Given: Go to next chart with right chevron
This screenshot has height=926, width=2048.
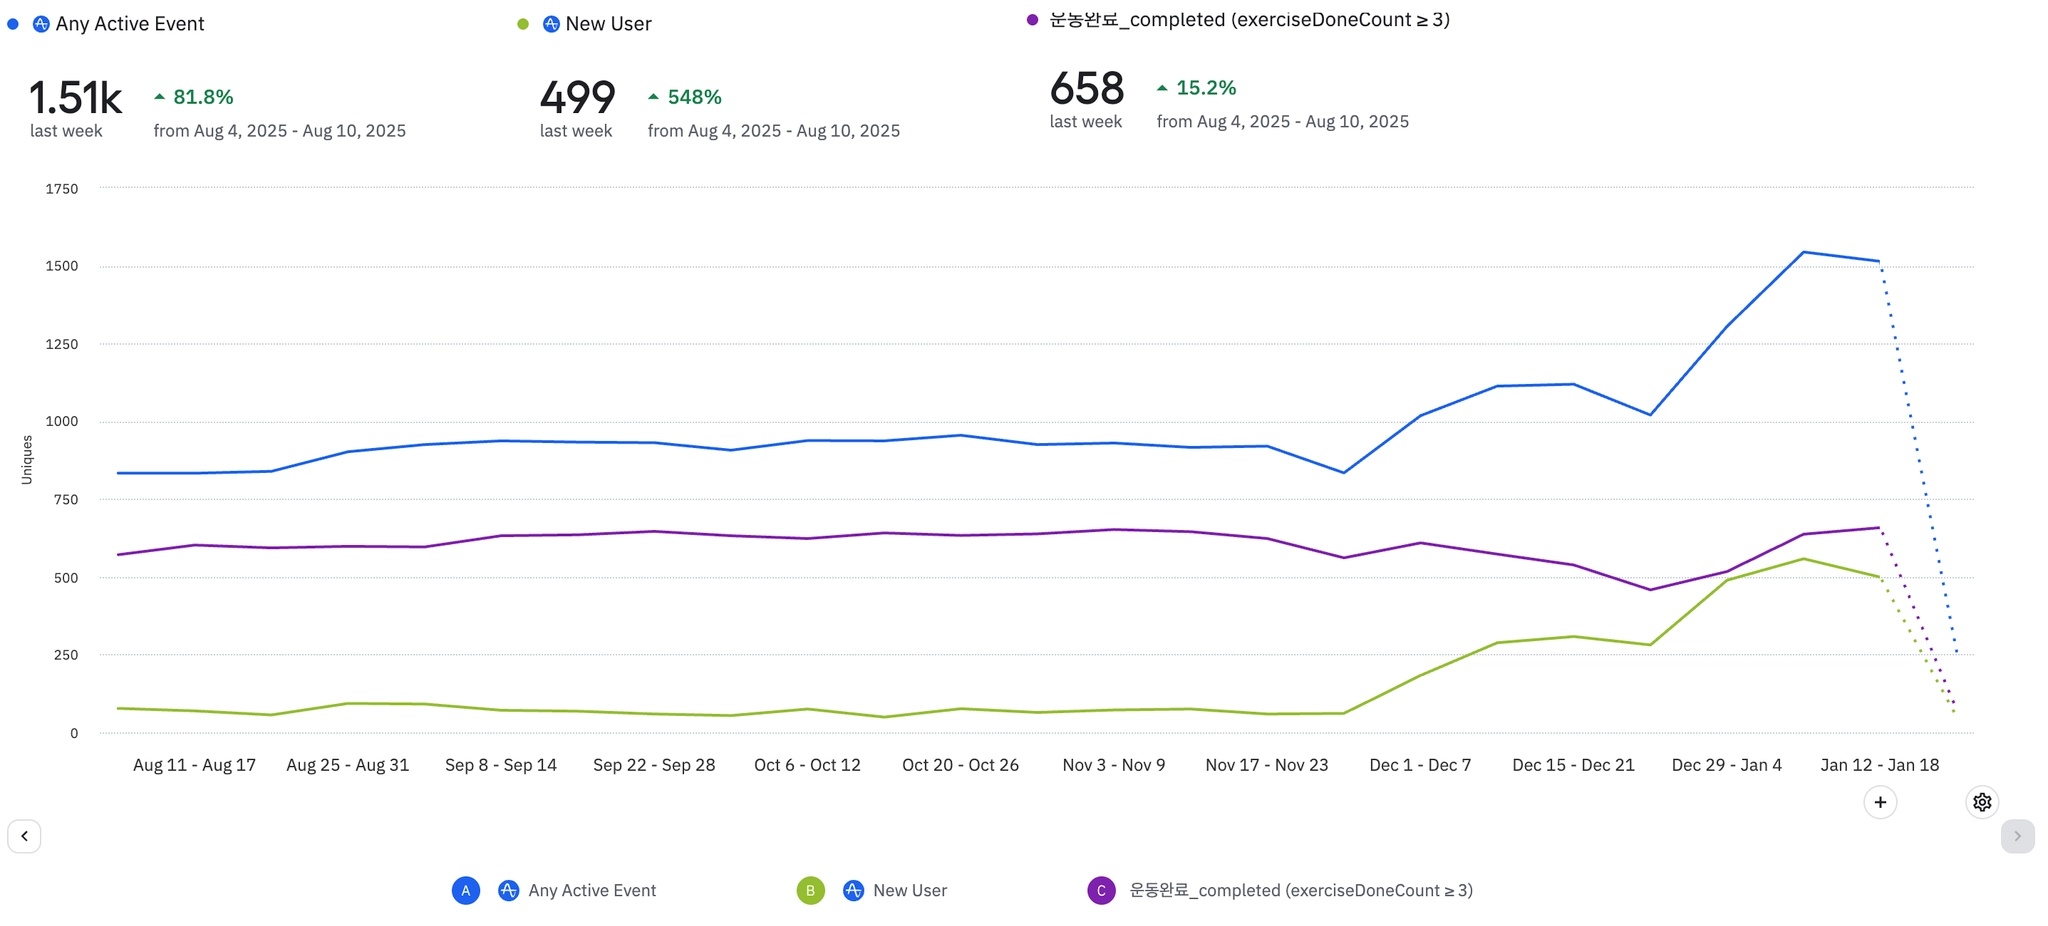Looking at the screenshot, I should coord(2017,836).
